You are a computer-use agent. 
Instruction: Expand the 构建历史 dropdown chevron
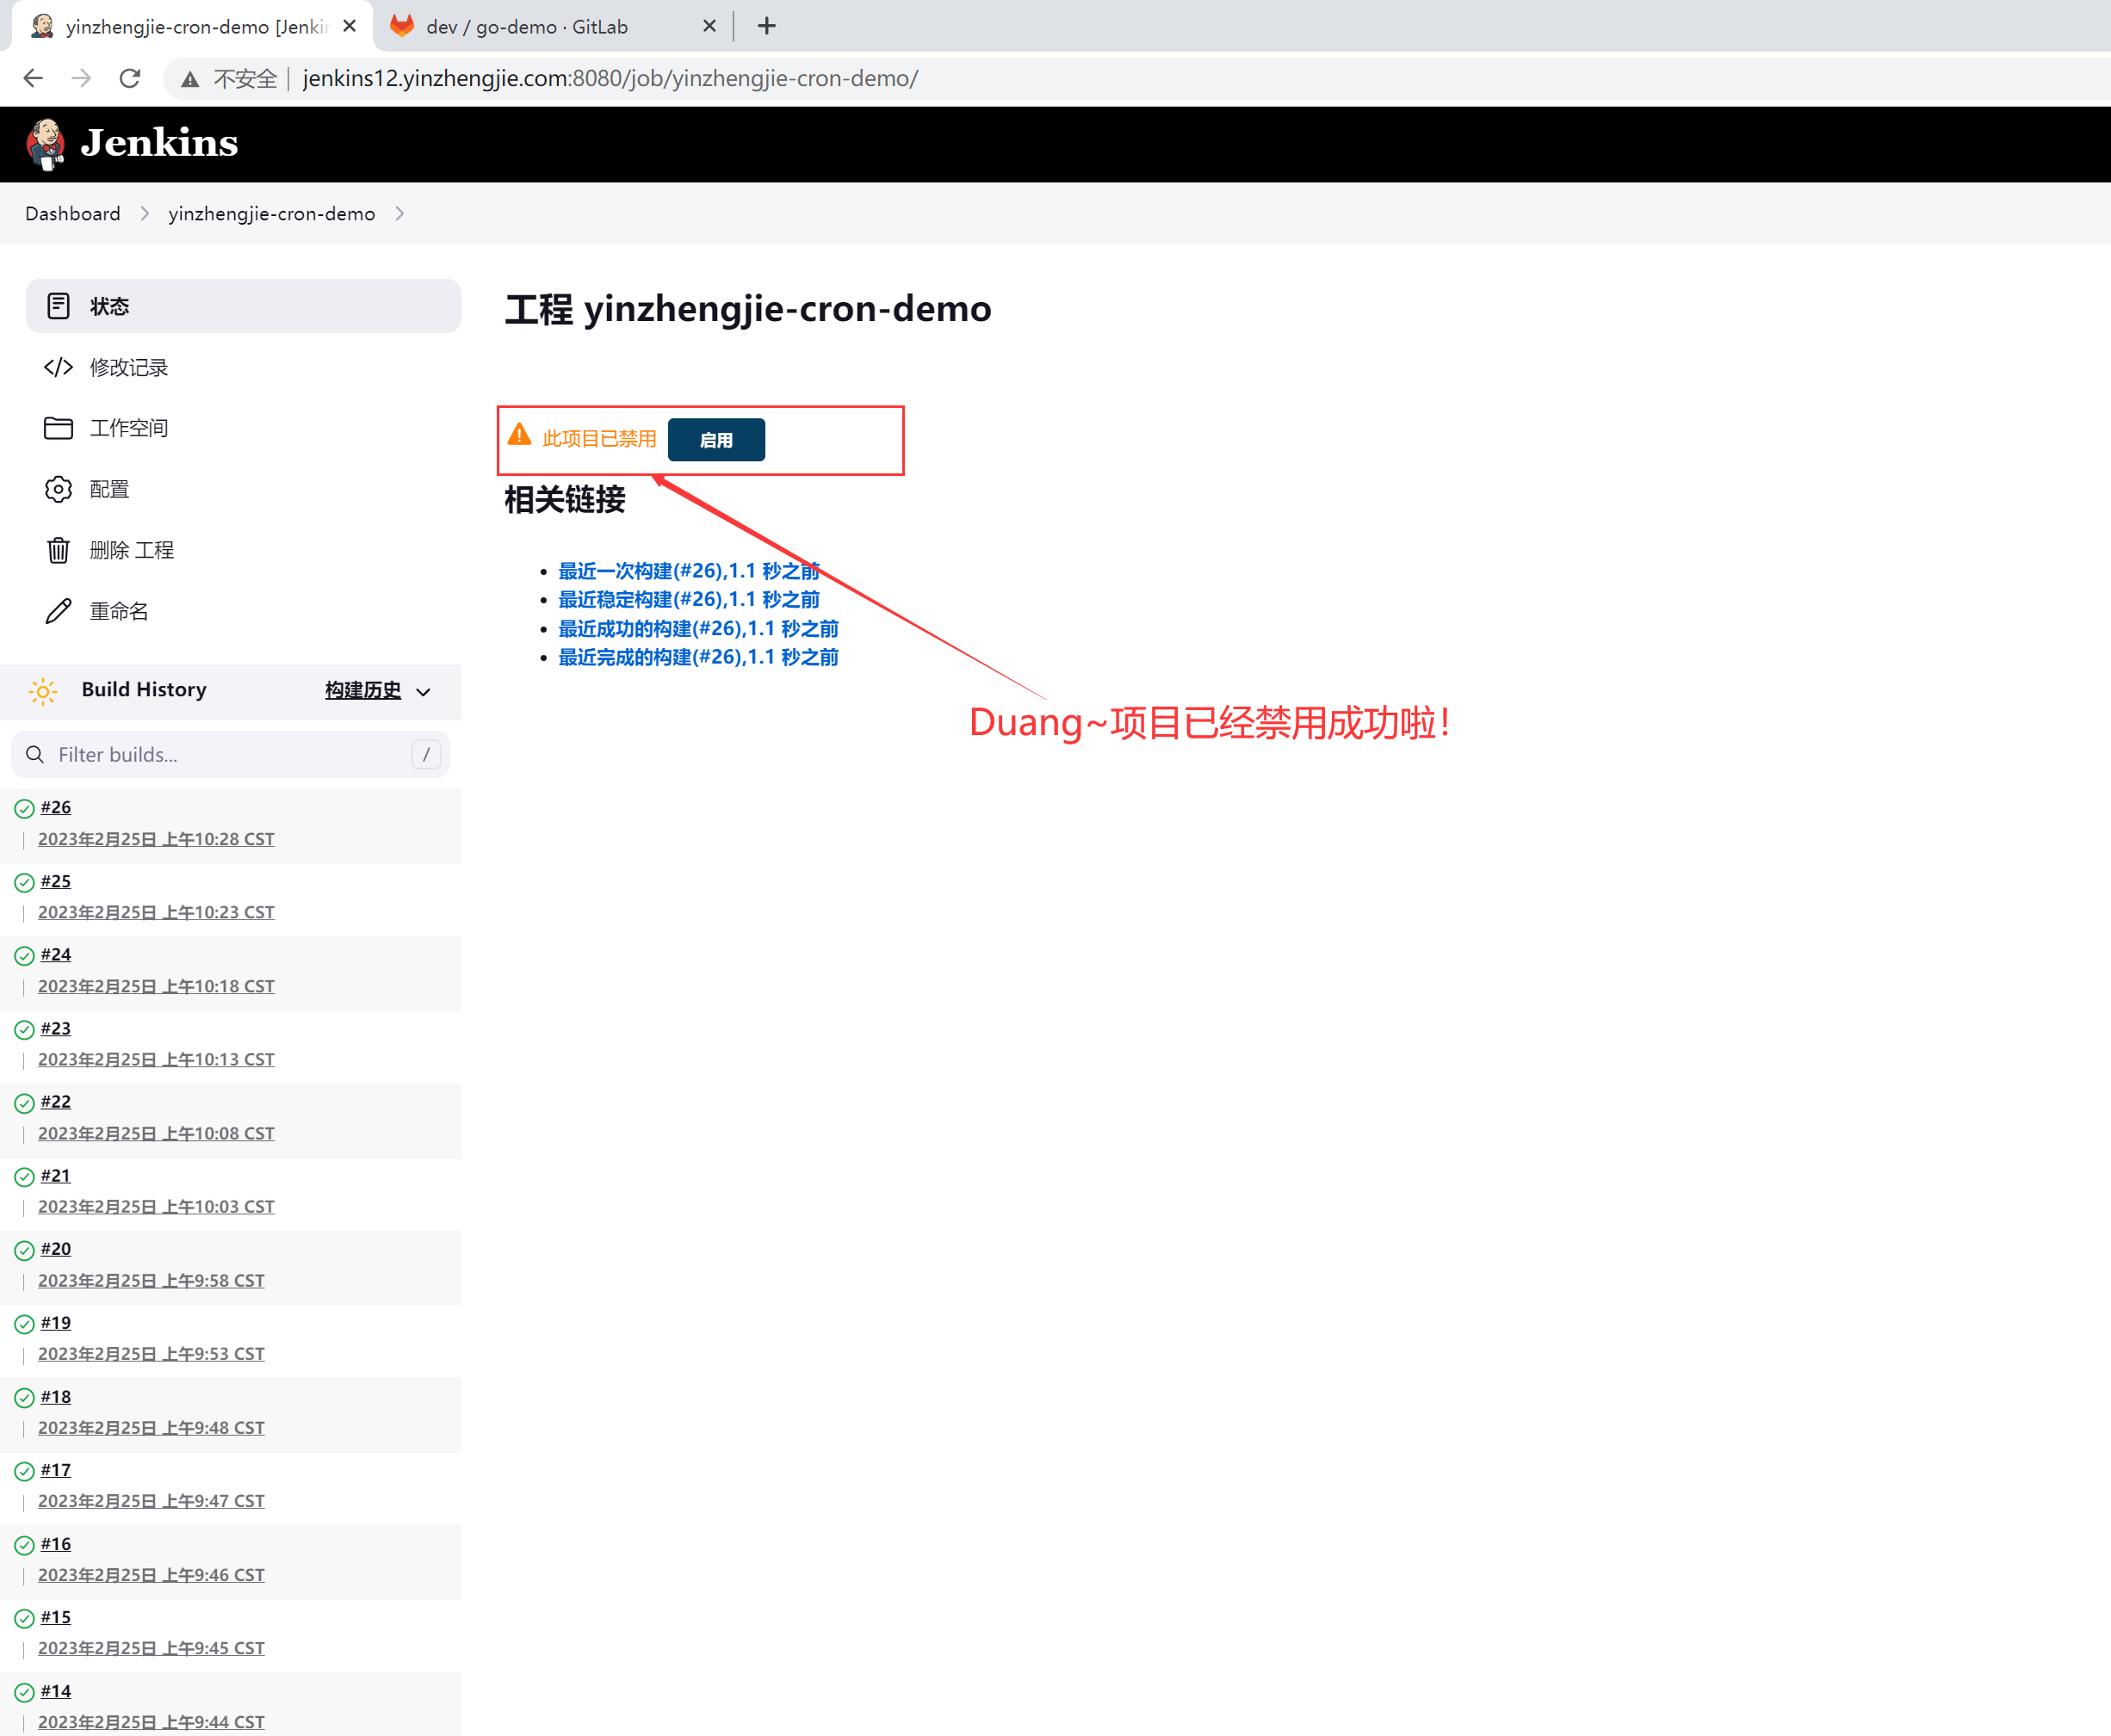pyautogui.click(x=423, y=691)
